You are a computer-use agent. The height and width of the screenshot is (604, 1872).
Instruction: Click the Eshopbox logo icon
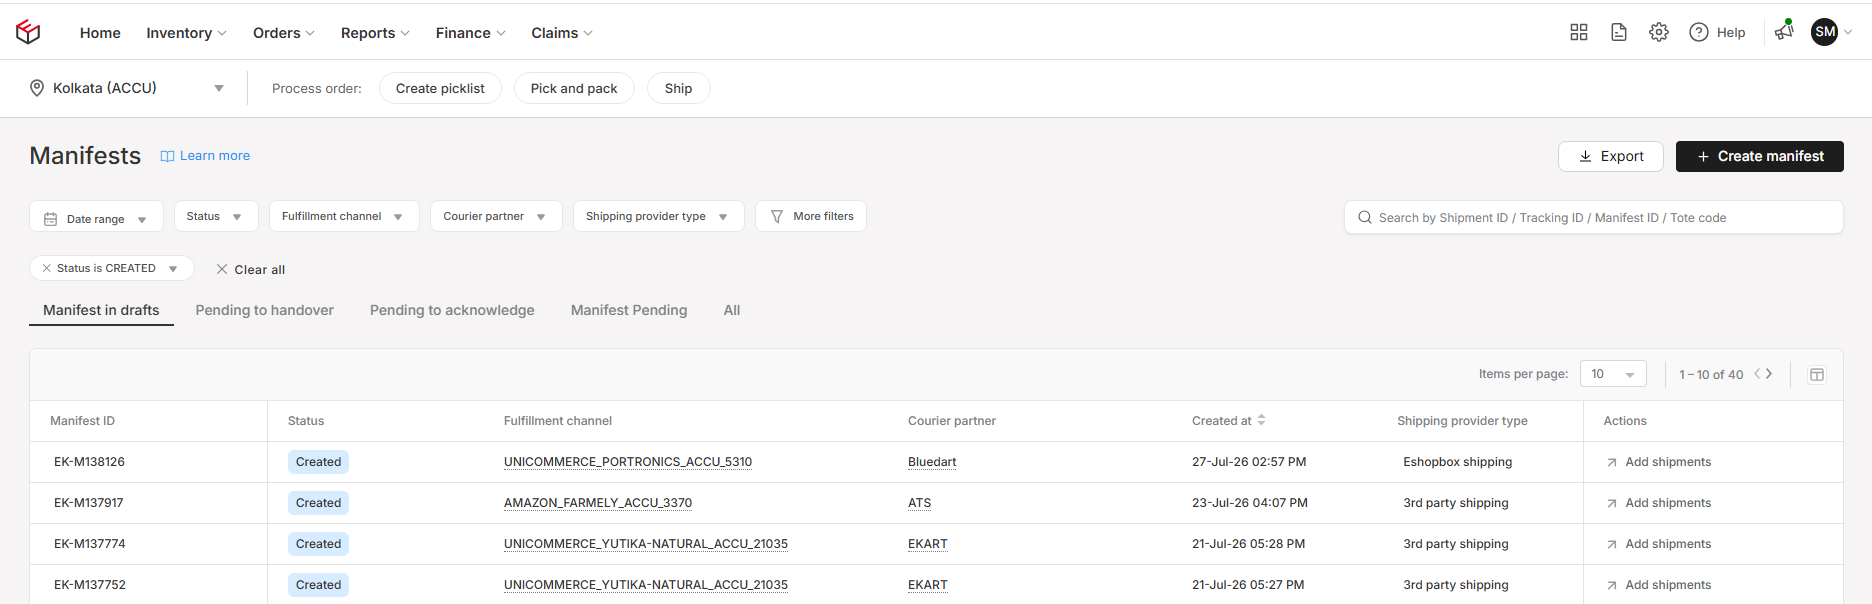click(28, 32)
